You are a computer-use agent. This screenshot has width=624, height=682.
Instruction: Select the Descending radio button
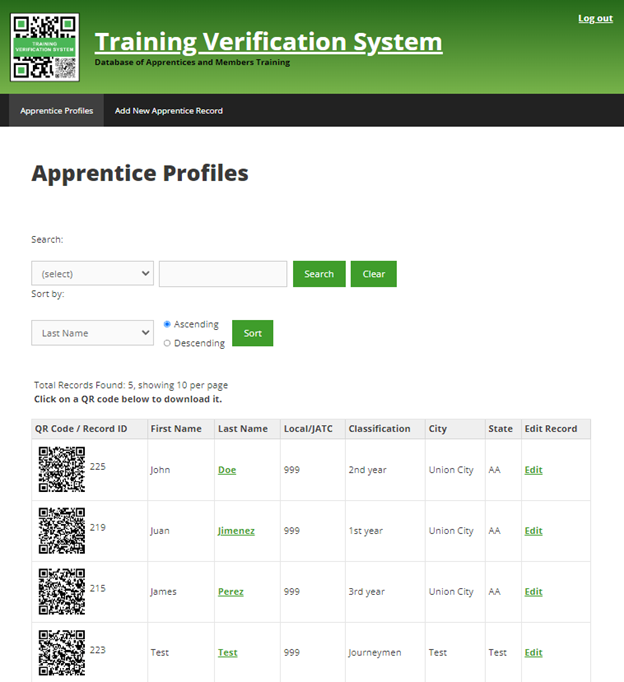pos(167,343)
